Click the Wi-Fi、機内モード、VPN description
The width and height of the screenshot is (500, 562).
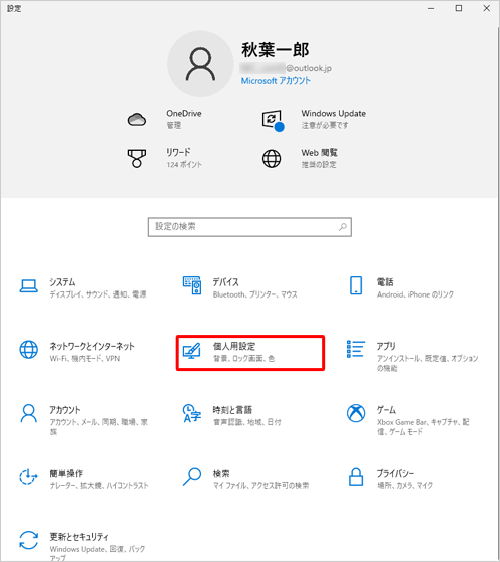(85, 358)
